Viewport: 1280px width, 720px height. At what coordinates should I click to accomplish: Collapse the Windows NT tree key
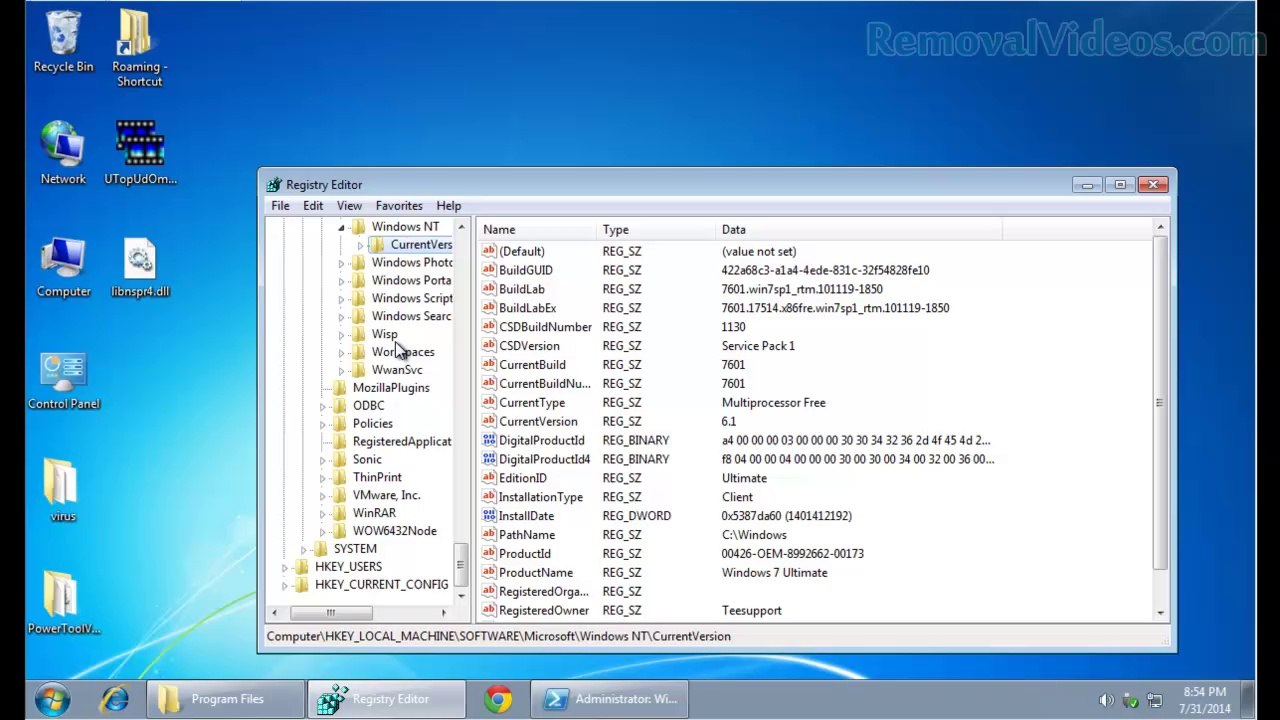coord(341,228)
